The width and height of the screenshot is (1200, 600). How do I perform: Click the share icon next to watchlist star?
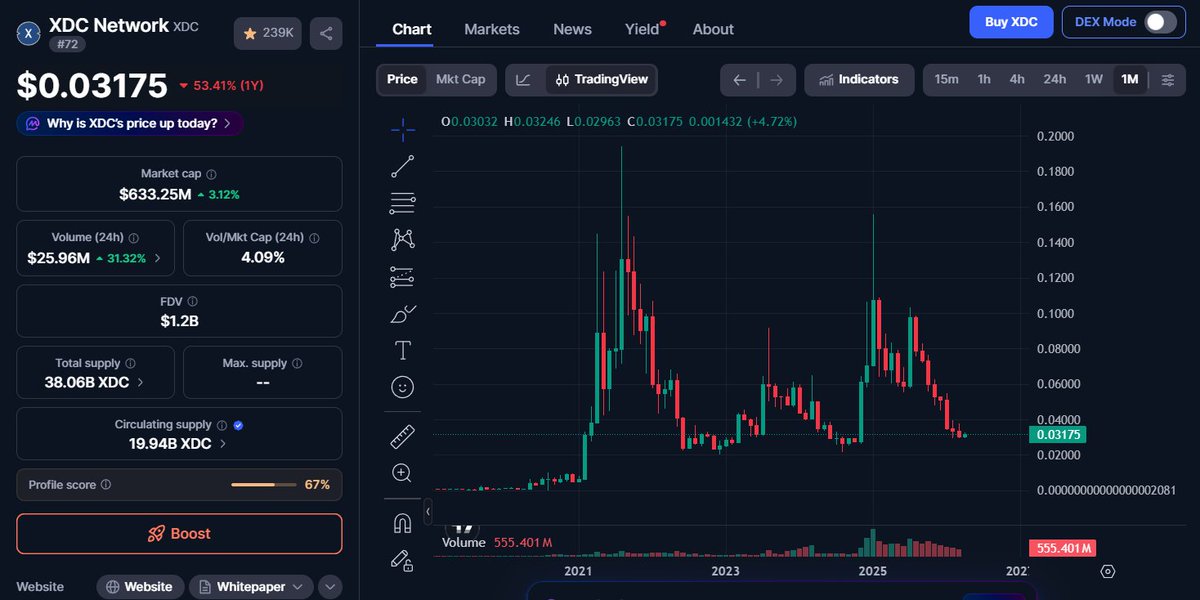326,33
